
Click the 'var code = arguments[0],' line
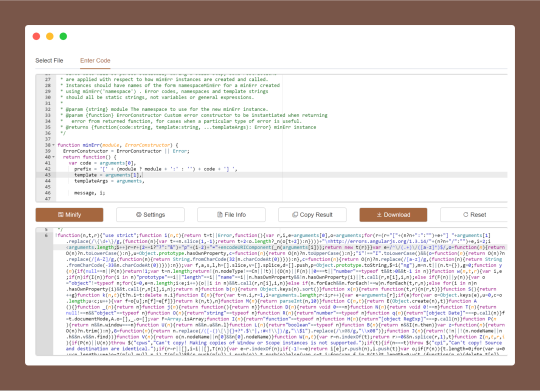coord(102,163)
